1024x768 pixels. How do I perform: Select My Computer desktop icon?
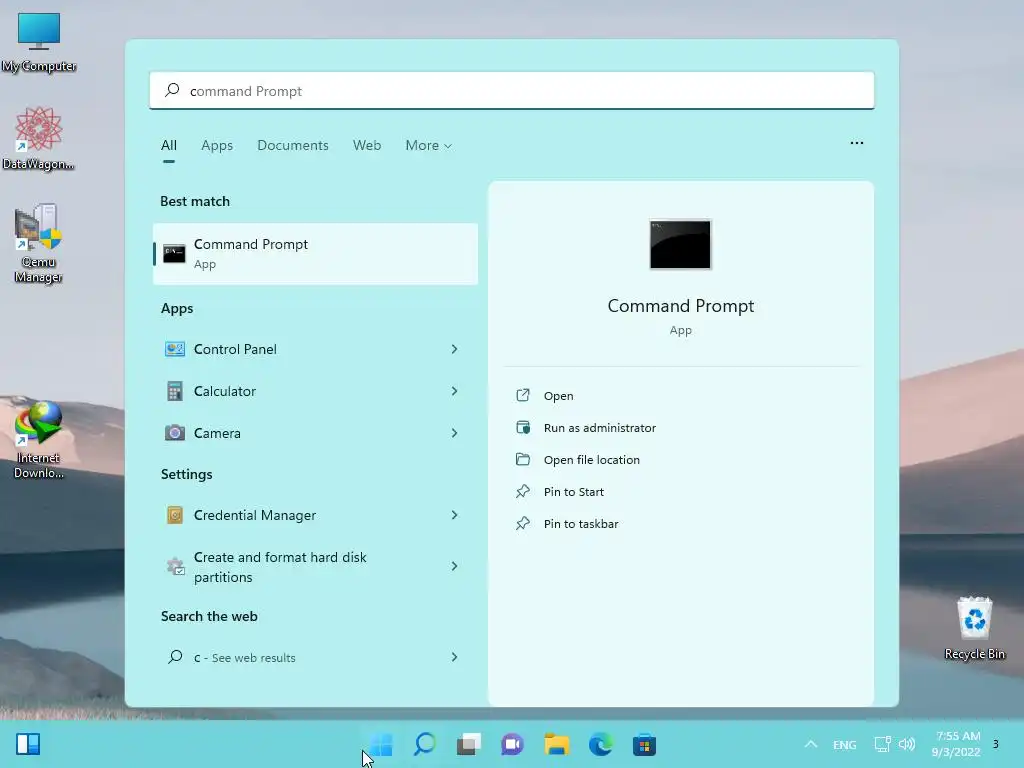coord(39,42)
